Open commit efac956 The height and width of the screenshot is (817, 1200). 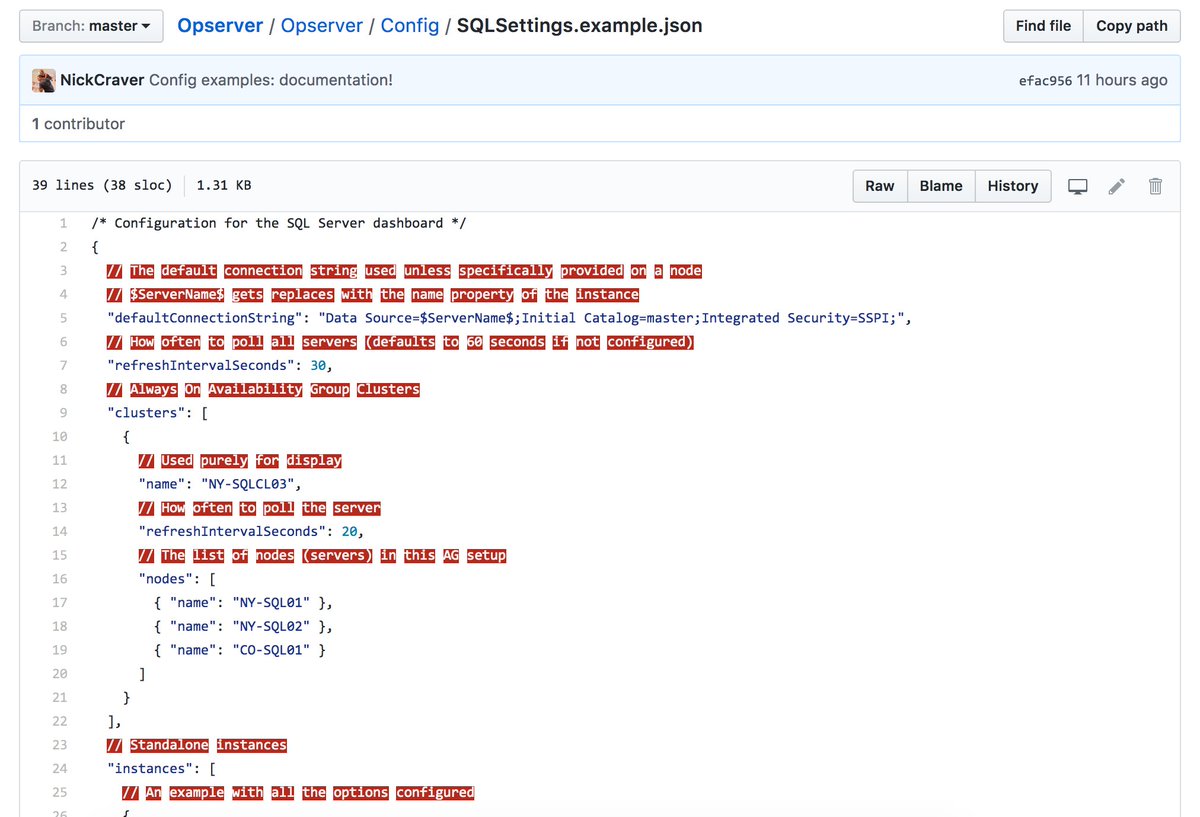point(1045,81)
